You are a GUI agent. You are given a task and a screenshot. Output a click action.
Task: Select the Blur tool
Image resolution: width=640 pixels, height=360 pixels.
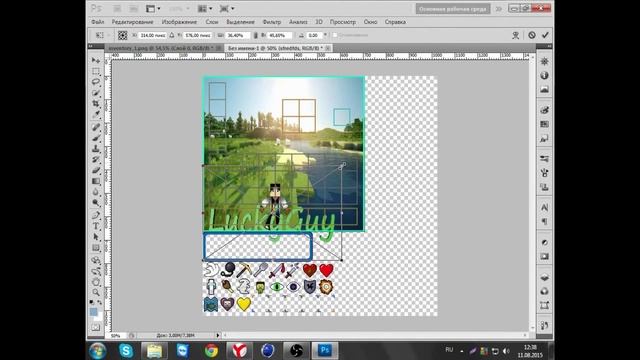96,192
